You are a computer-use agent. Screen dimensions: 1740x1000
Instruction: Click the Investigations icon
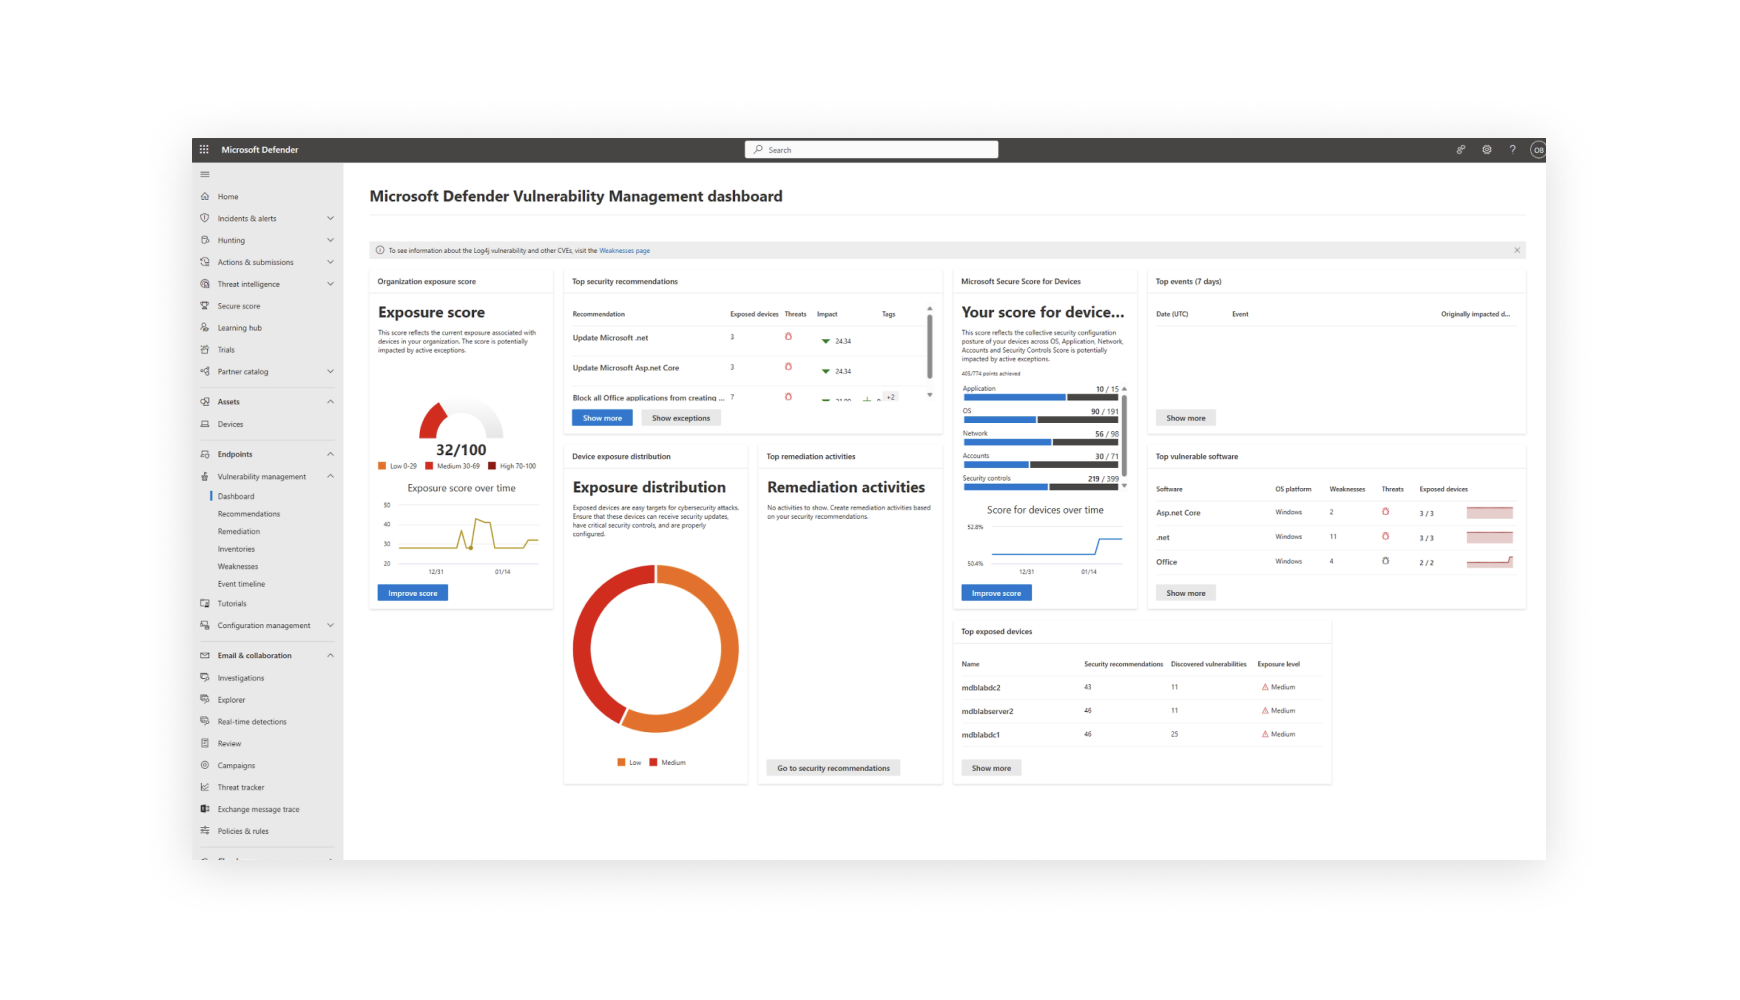pos(205,678)
